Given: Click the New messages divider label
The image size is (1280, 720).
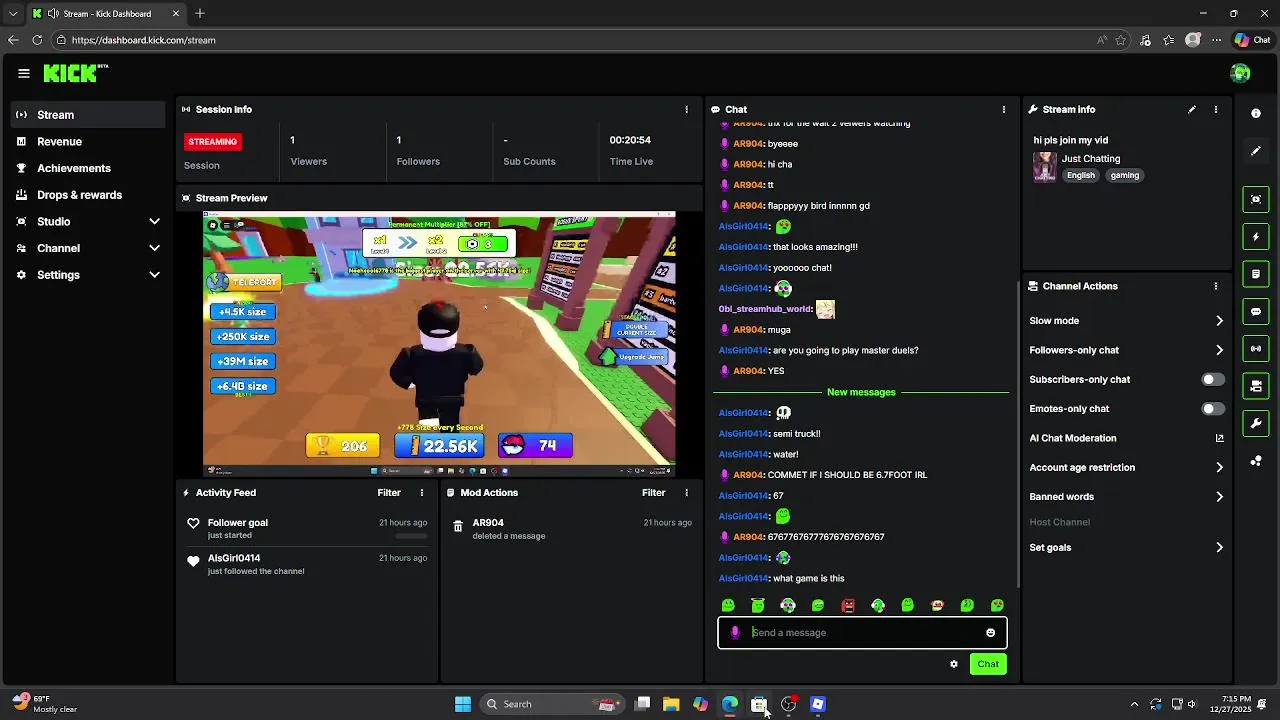Looking at the screenshot, I should click(861, 392).
